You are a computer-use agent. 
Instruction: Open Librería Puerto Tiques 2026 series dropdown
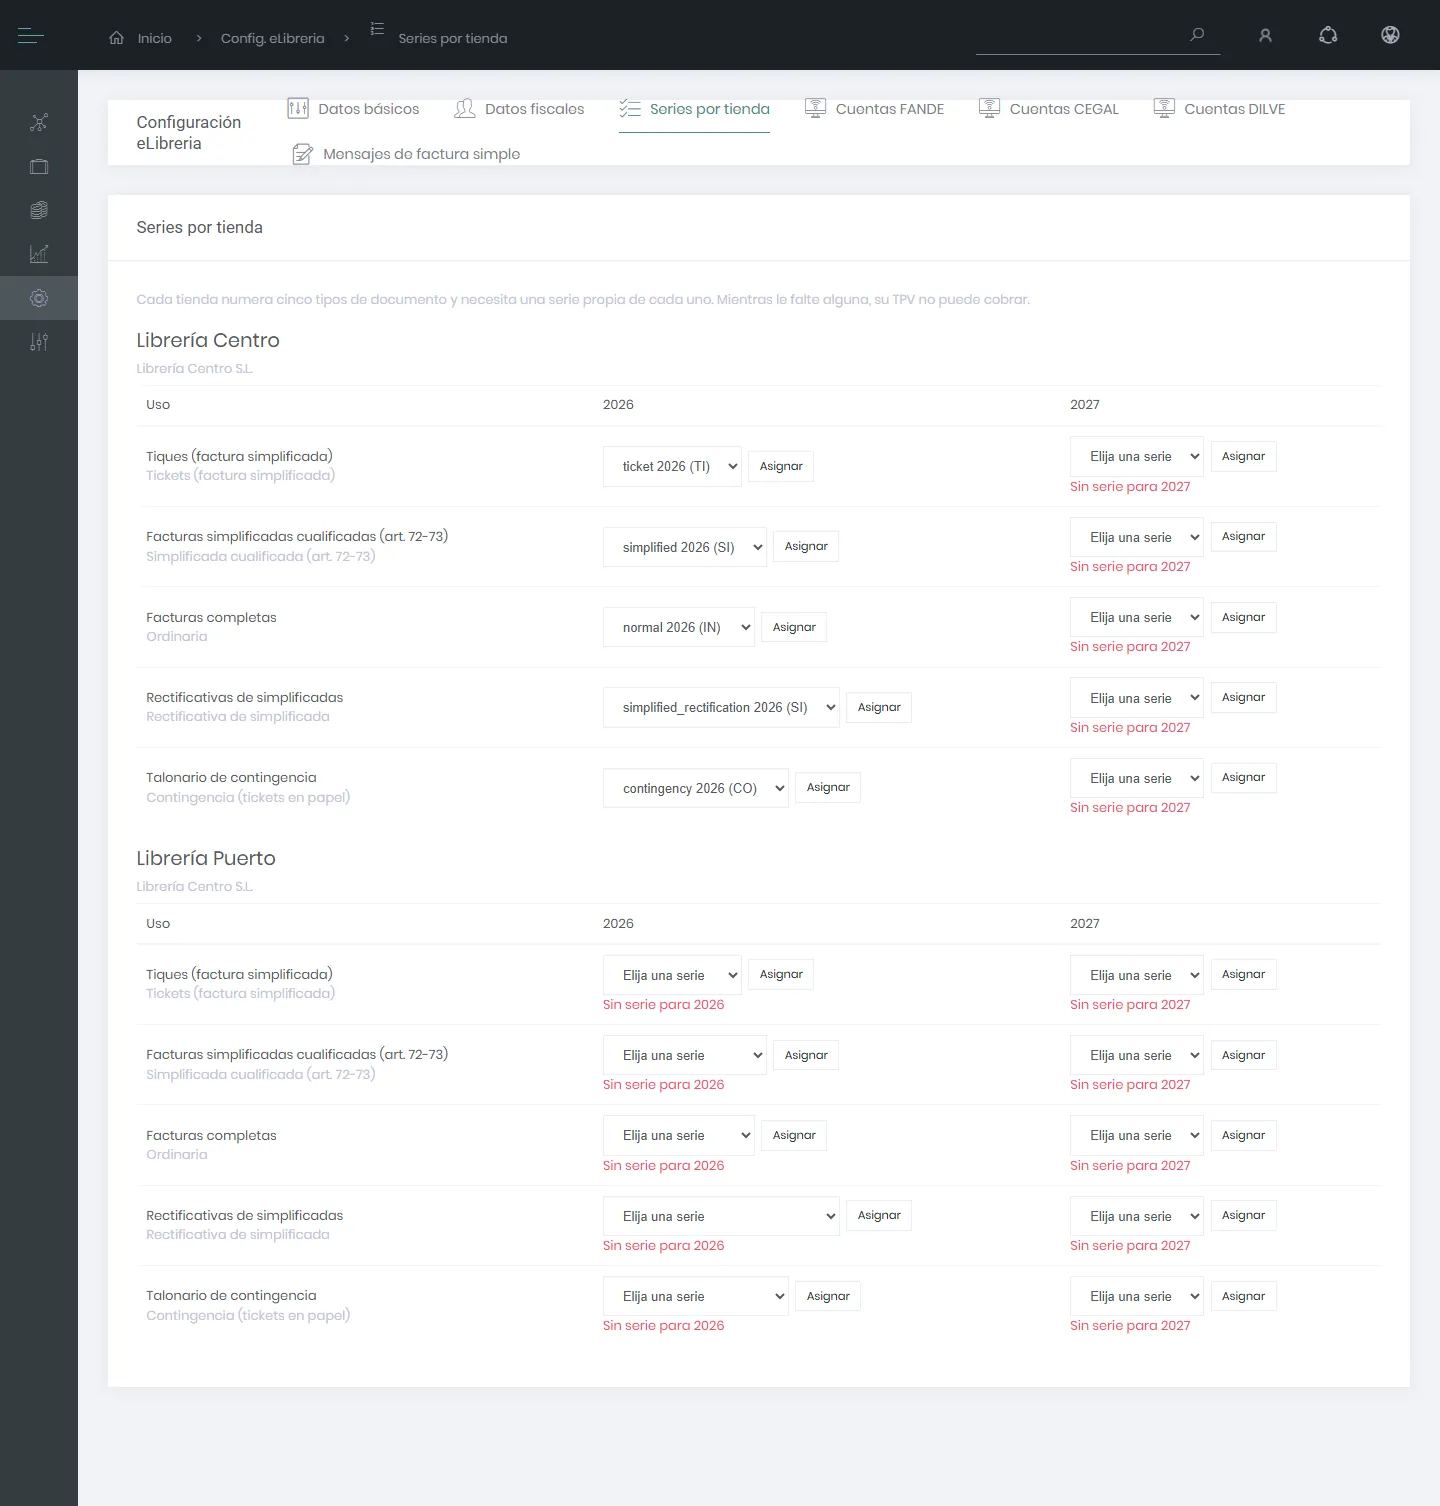click(x=672, y=975)
